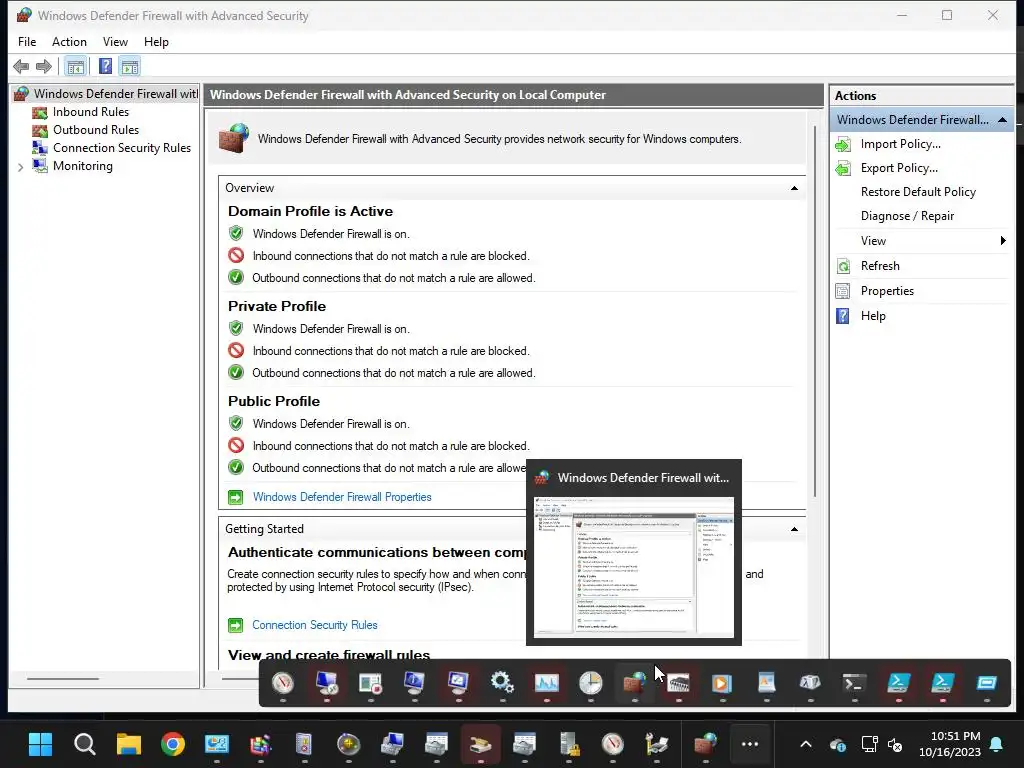Click Help entry in the Actions pane
Viewport: 1024px width, 768px height.
click(x=872, y=316)
